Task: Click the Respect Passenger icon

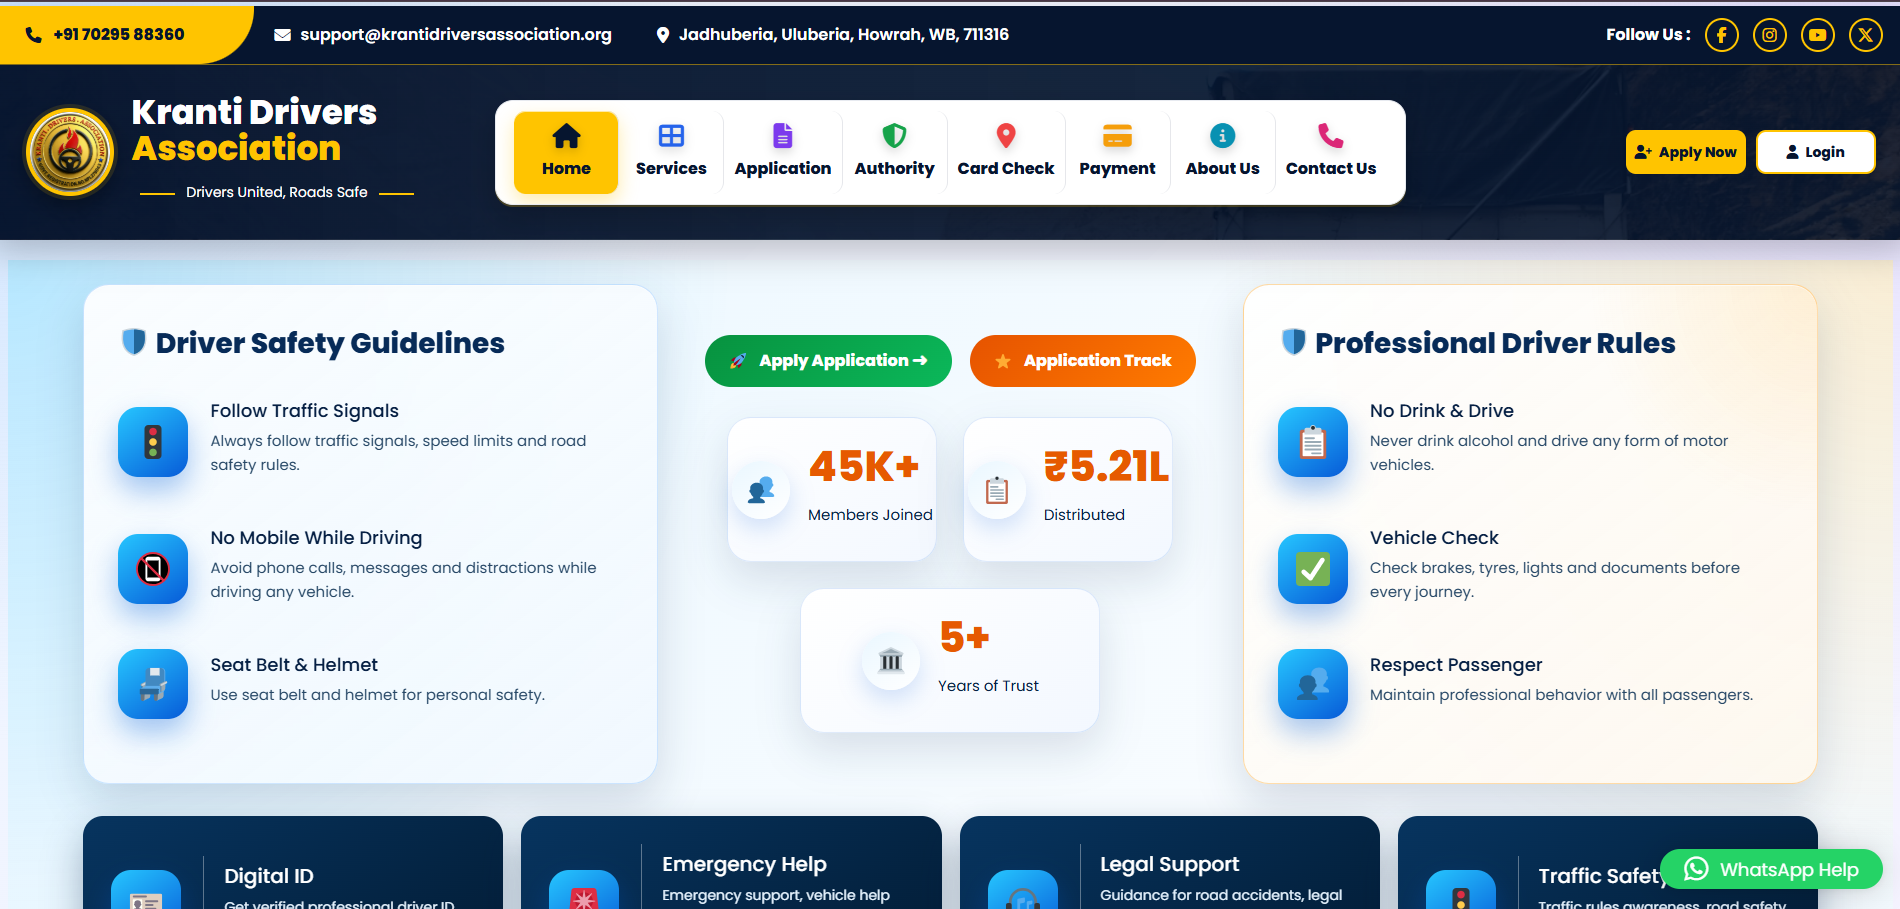Action: (x=1313, y=684)
